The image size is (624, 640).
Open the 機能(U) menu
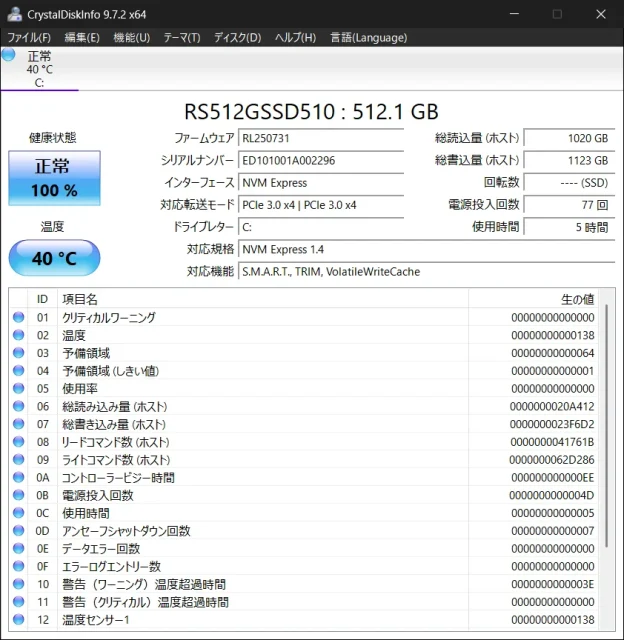[131, 37]
